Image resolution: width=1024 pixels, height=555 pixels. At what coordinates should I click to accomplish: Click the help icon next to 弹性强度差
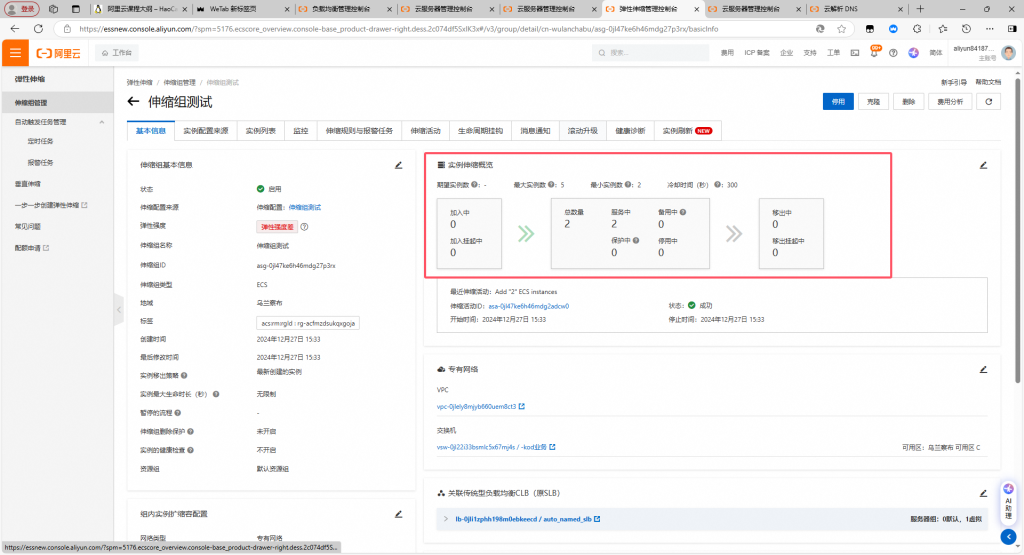tap(304, 227)
